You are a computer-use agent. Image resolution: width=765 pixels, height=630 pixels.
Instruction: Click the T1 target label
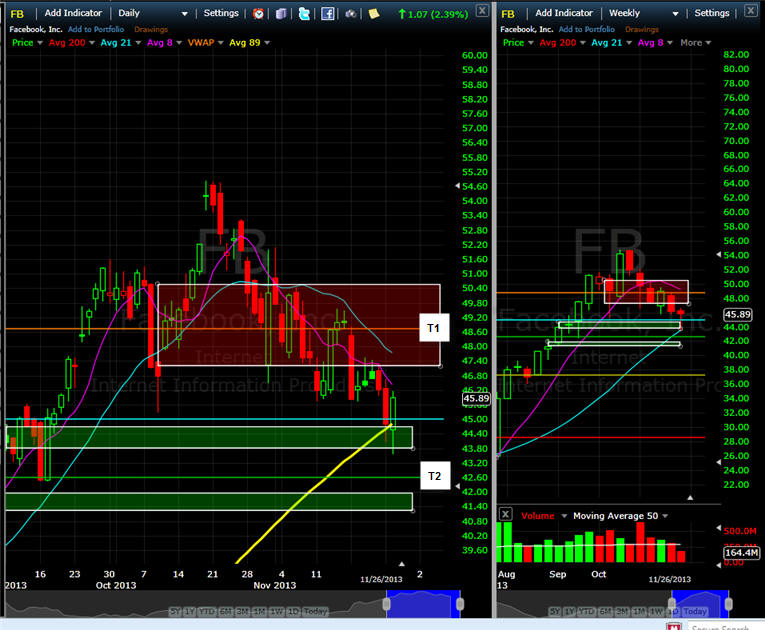[433, 328]
